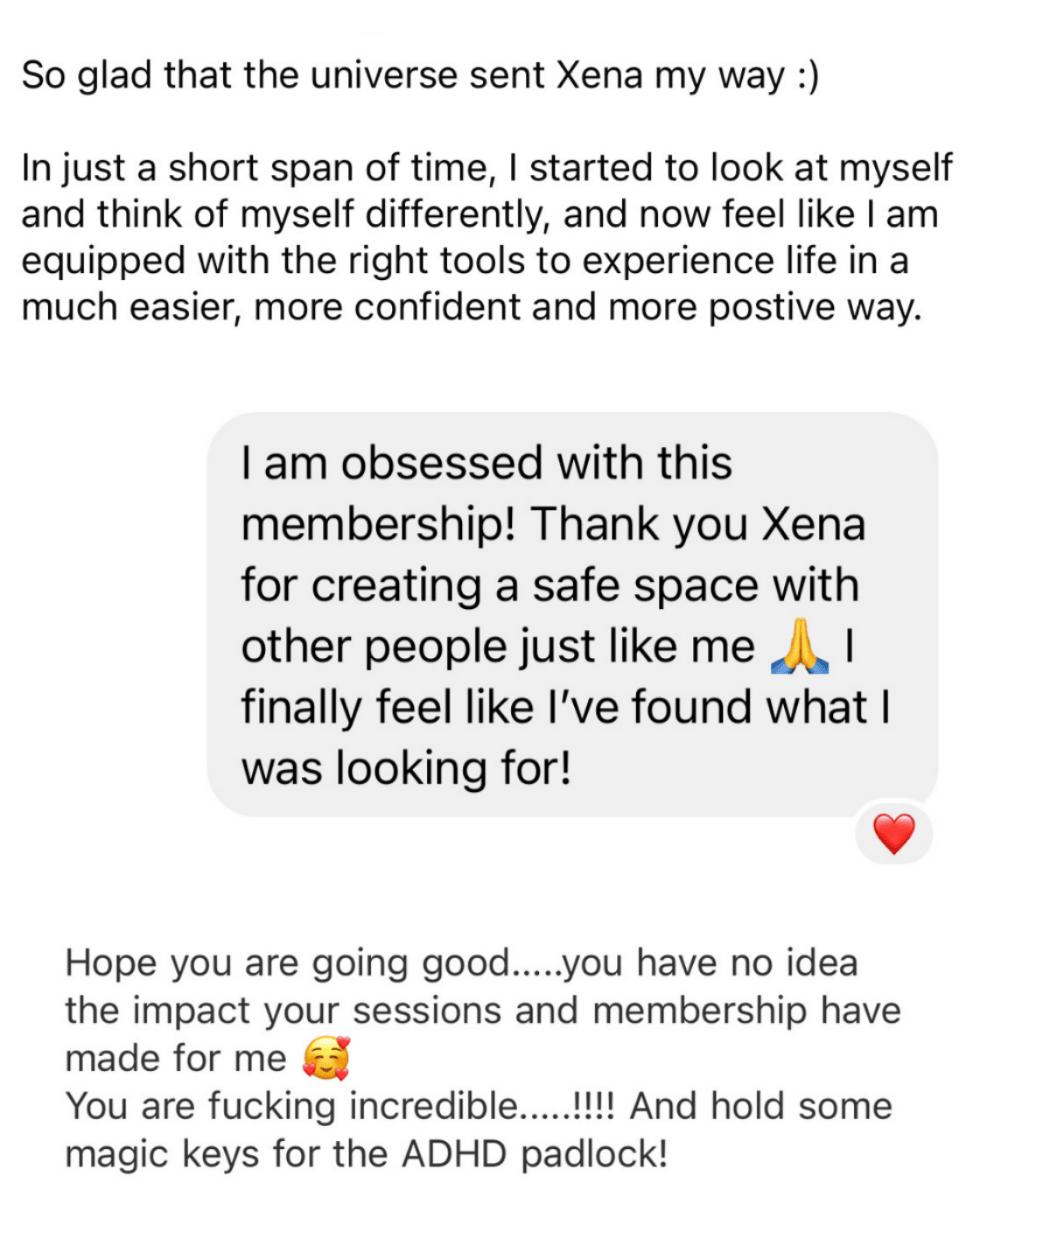The image size is (1056, 1260).
Task: Click the praying hands emoji
Action: [800, 647]
